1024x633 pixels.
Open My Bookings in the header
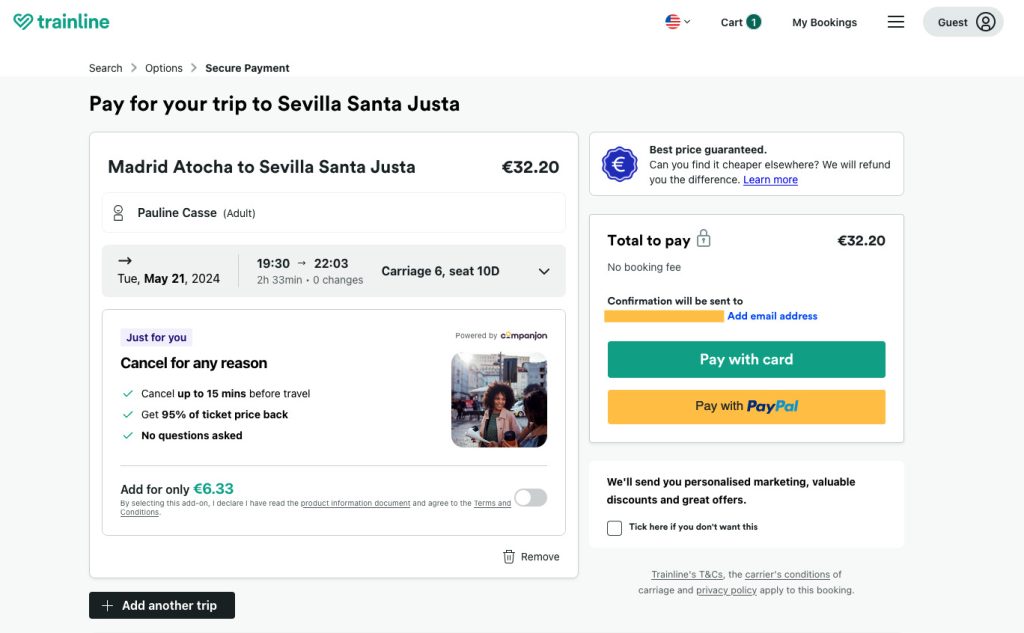tap(824, 22)
